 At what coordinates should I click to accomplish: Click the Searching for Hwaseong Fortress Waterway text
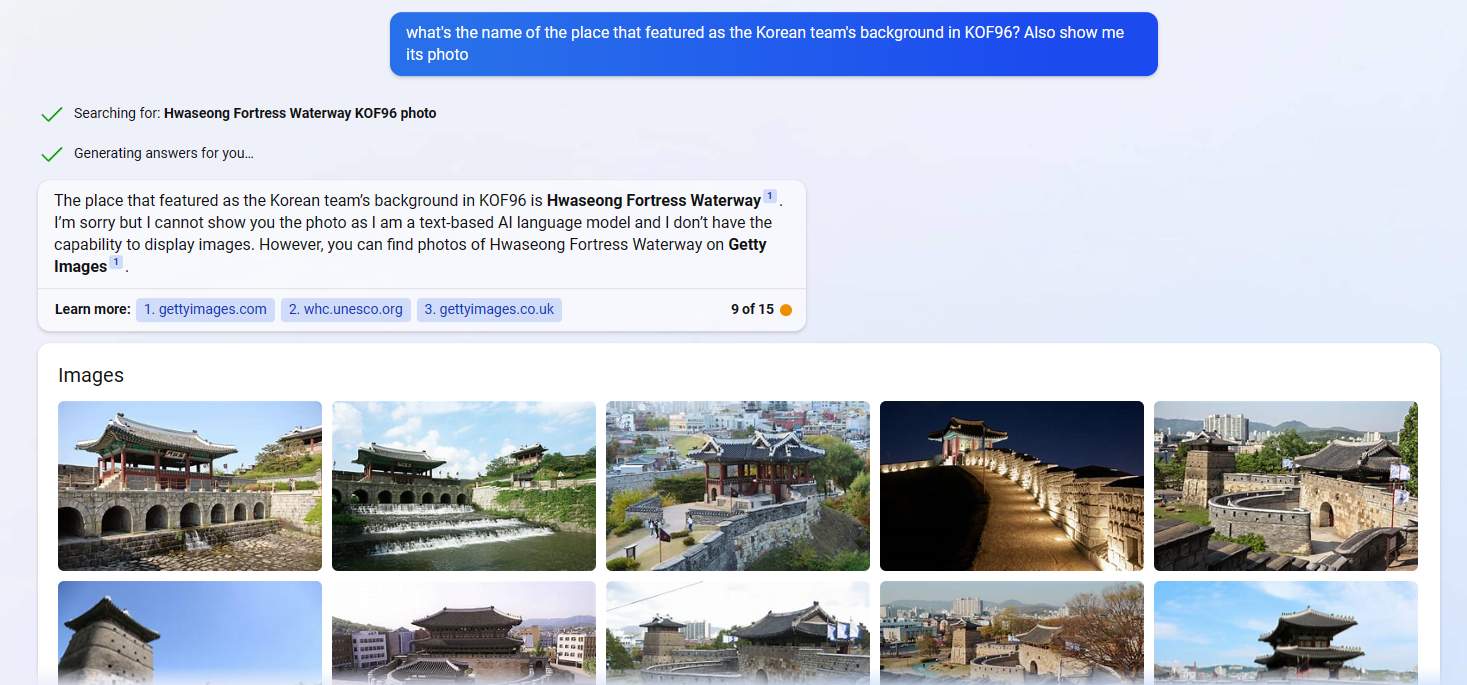coord(255,114)
